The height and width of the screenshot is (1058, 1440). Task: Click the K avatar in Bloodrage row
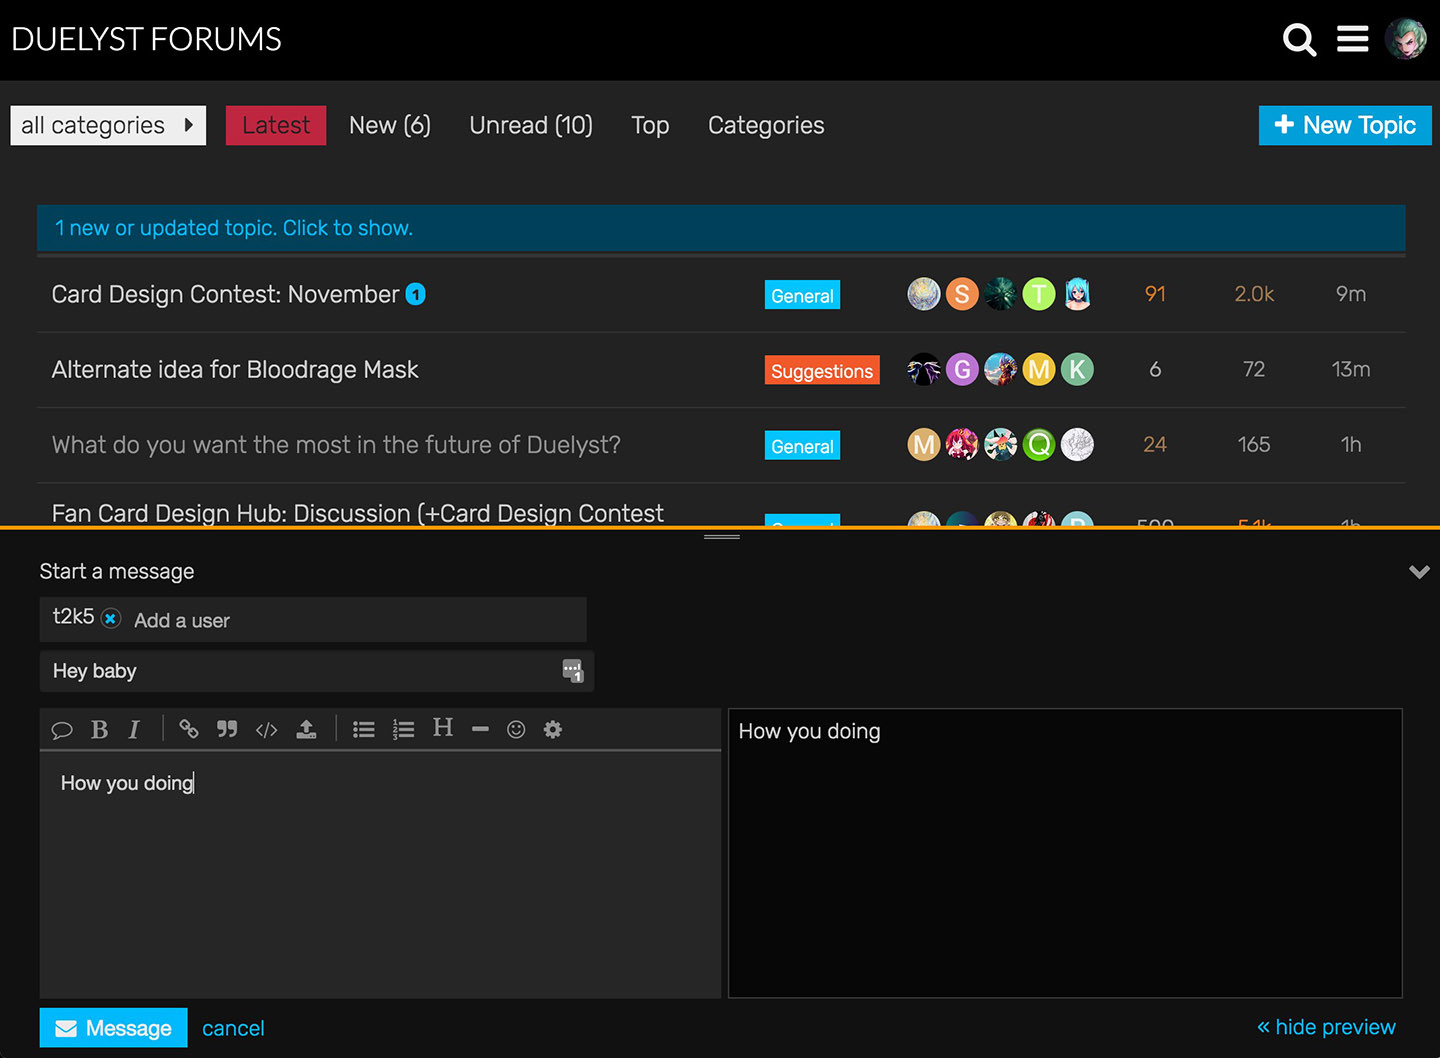coord(1077,369)
